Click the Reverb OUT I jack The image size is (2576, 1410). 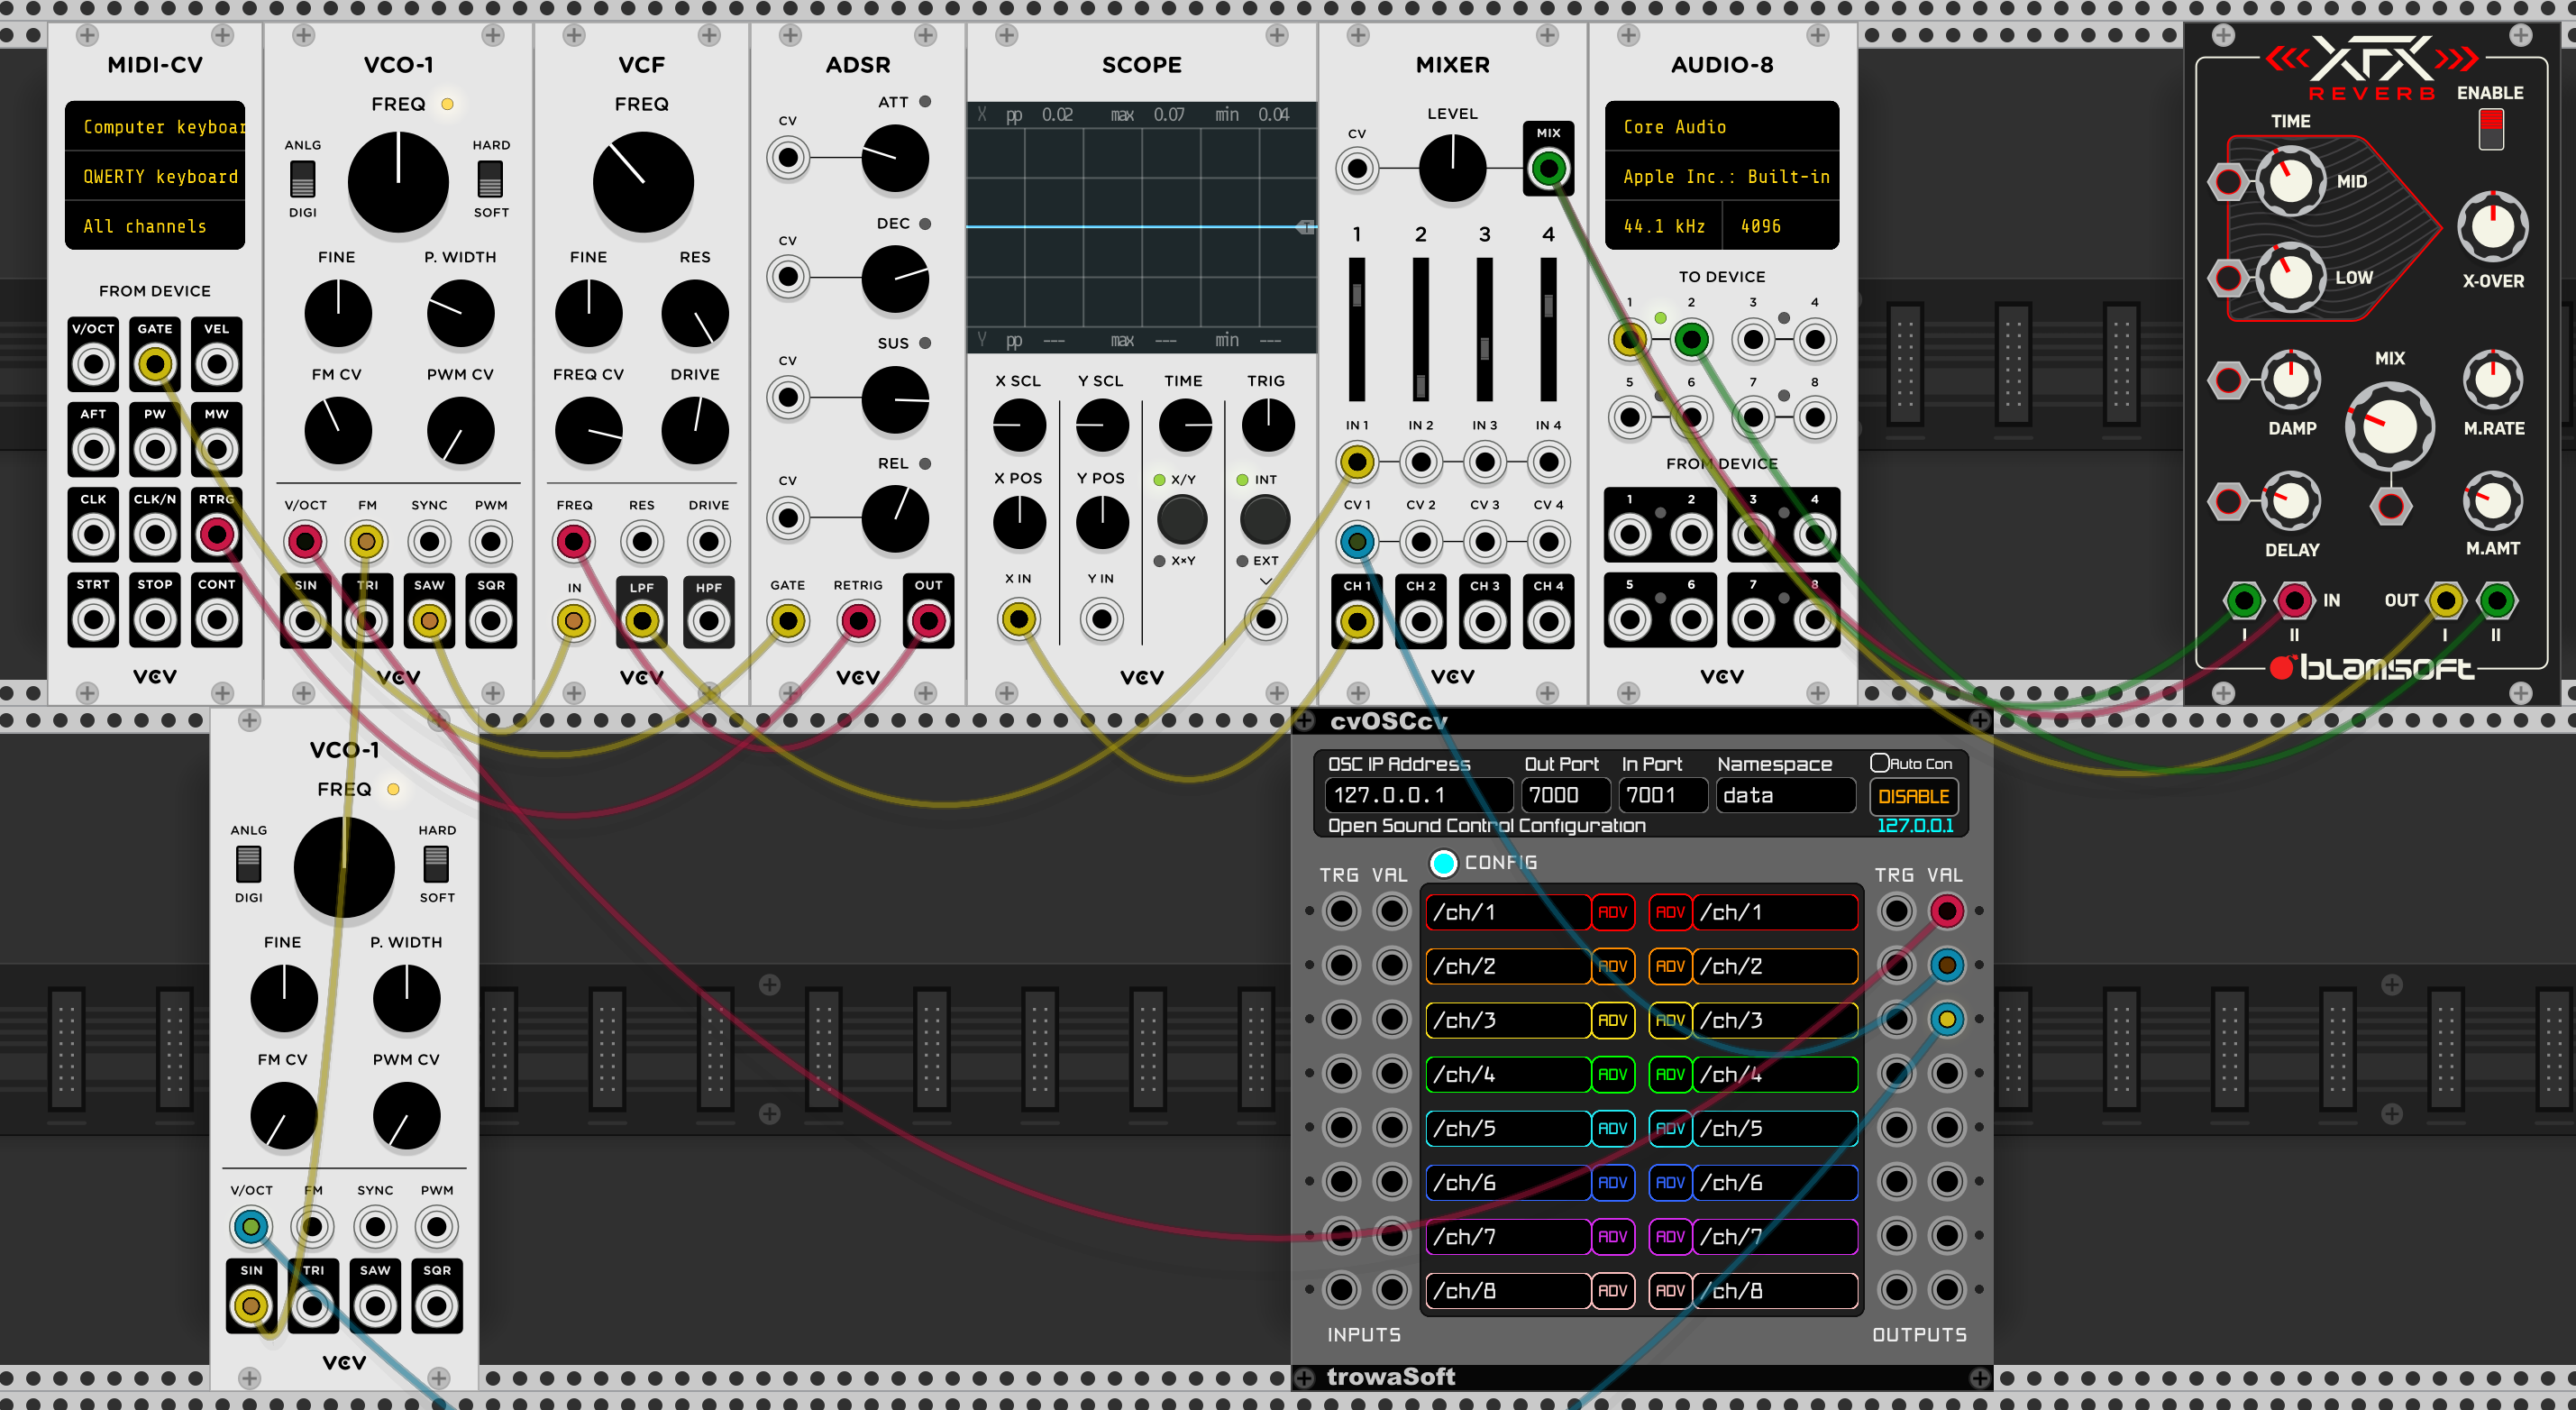(x=2445, y=601)
